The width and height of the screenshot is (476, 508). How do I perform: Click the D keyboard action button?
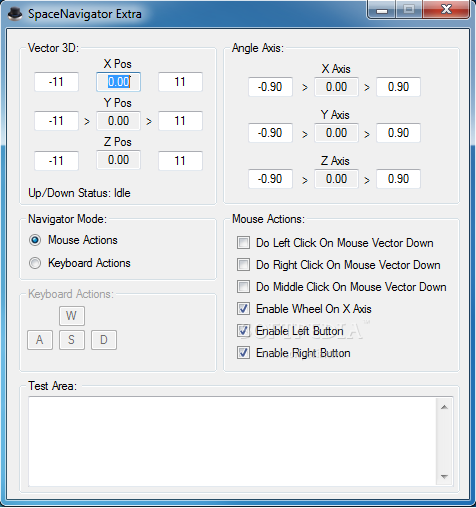pos(104,340)
